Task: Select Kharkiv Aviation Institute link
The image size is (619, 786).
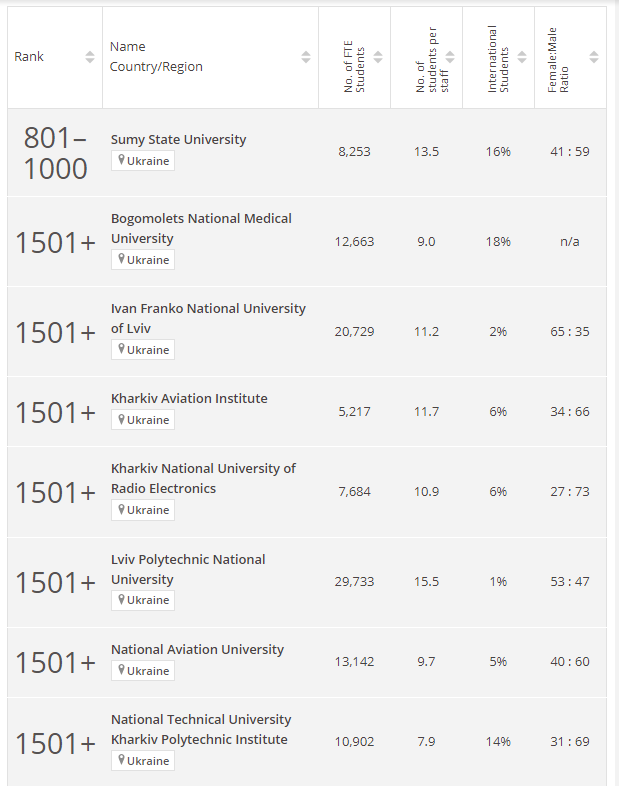Action: point(189,398)
